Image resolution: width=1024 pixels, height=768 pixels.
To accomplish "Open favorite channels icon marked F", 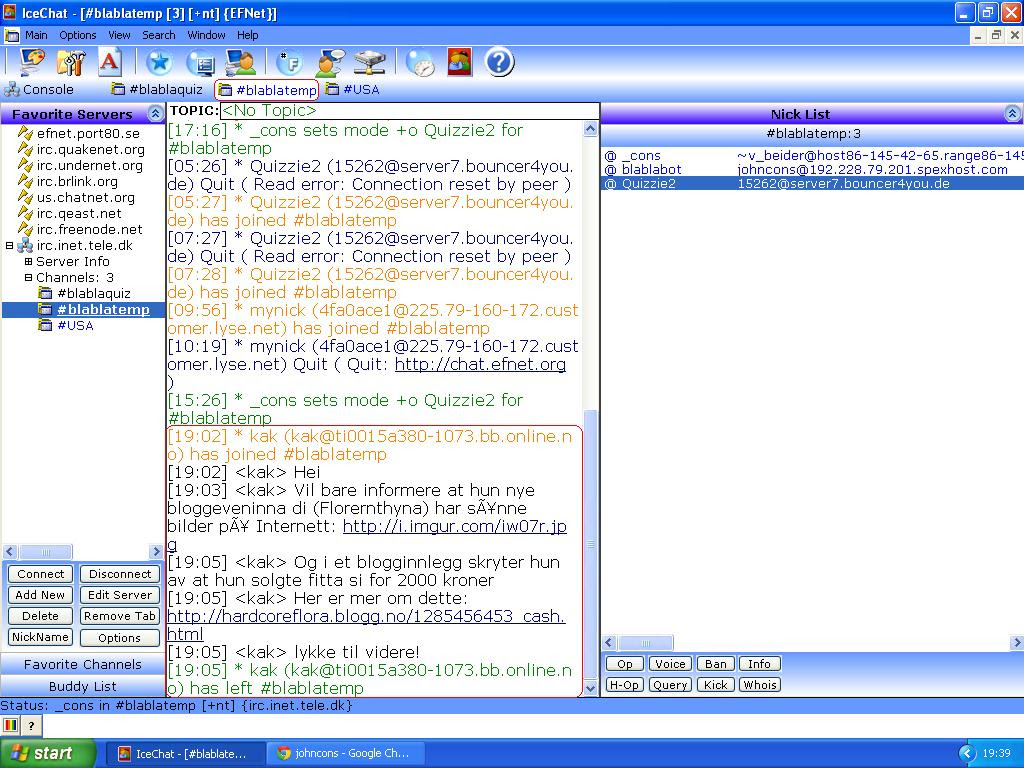I will tap(289, 63).
